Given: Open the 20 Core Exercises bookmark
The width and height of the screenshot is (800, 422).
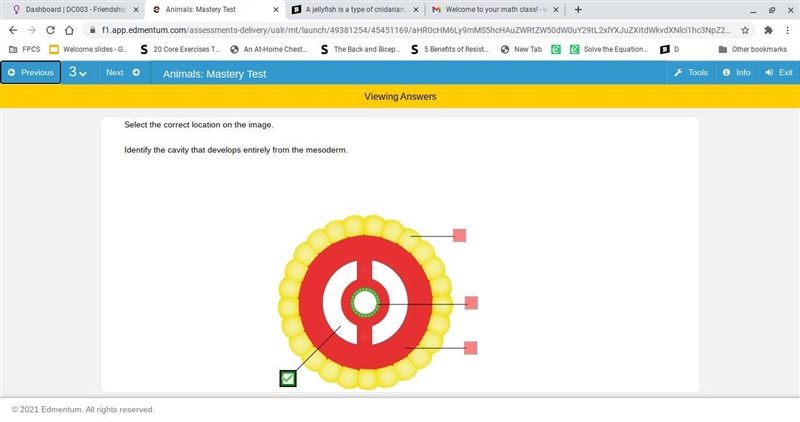Looking at the screenshot, I should [x=180, y=49].
